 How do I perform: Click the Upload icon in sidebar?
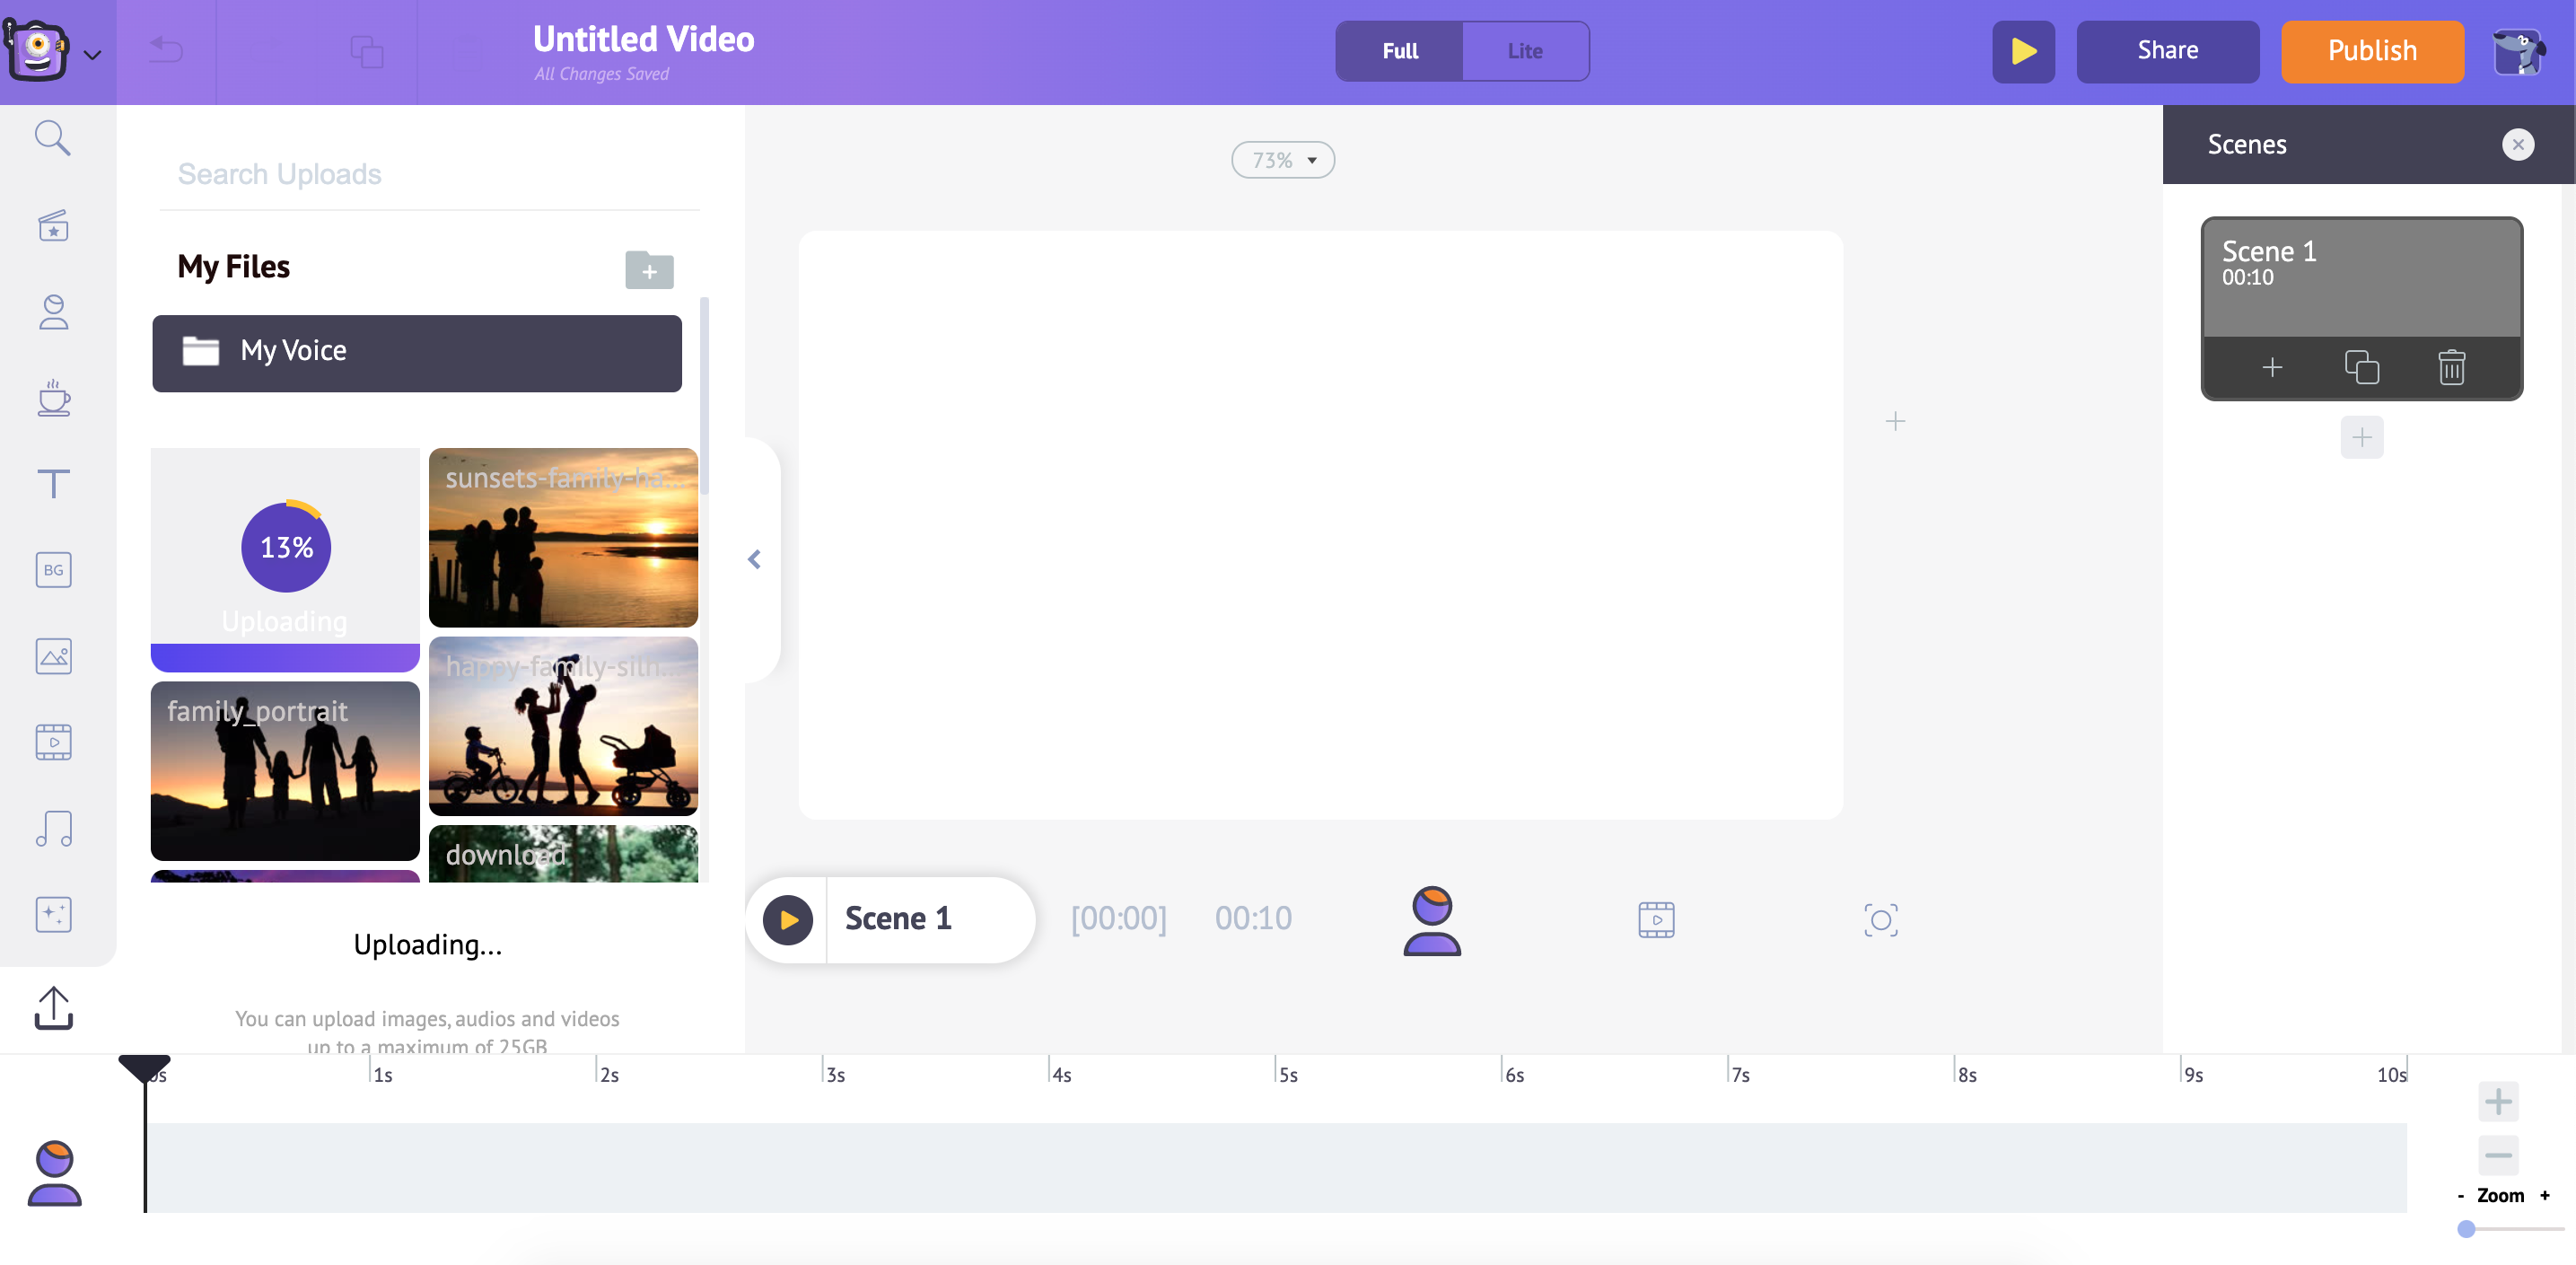pos(53,1008)
